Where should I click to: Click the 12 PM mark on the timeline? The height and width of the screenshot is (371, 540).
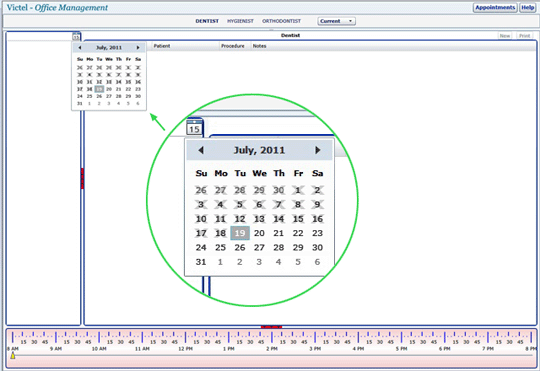pyautogui.click(x=185, y=349)
